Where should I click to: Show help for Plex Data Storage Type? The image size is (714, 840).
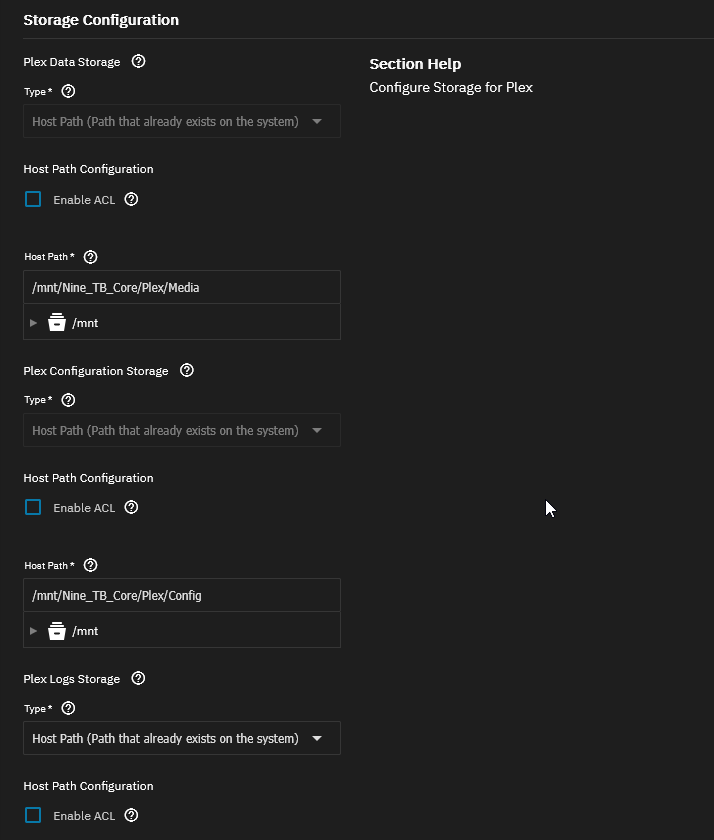[68, 92]
